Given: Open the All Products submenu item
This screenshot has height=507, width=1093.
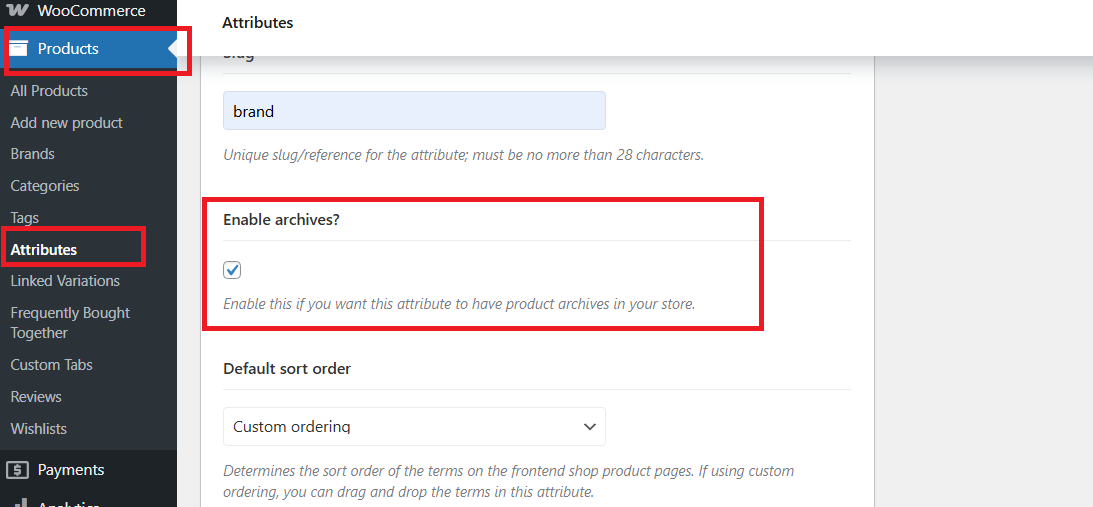Looking at the screenshot, I should tap(49, 91).
